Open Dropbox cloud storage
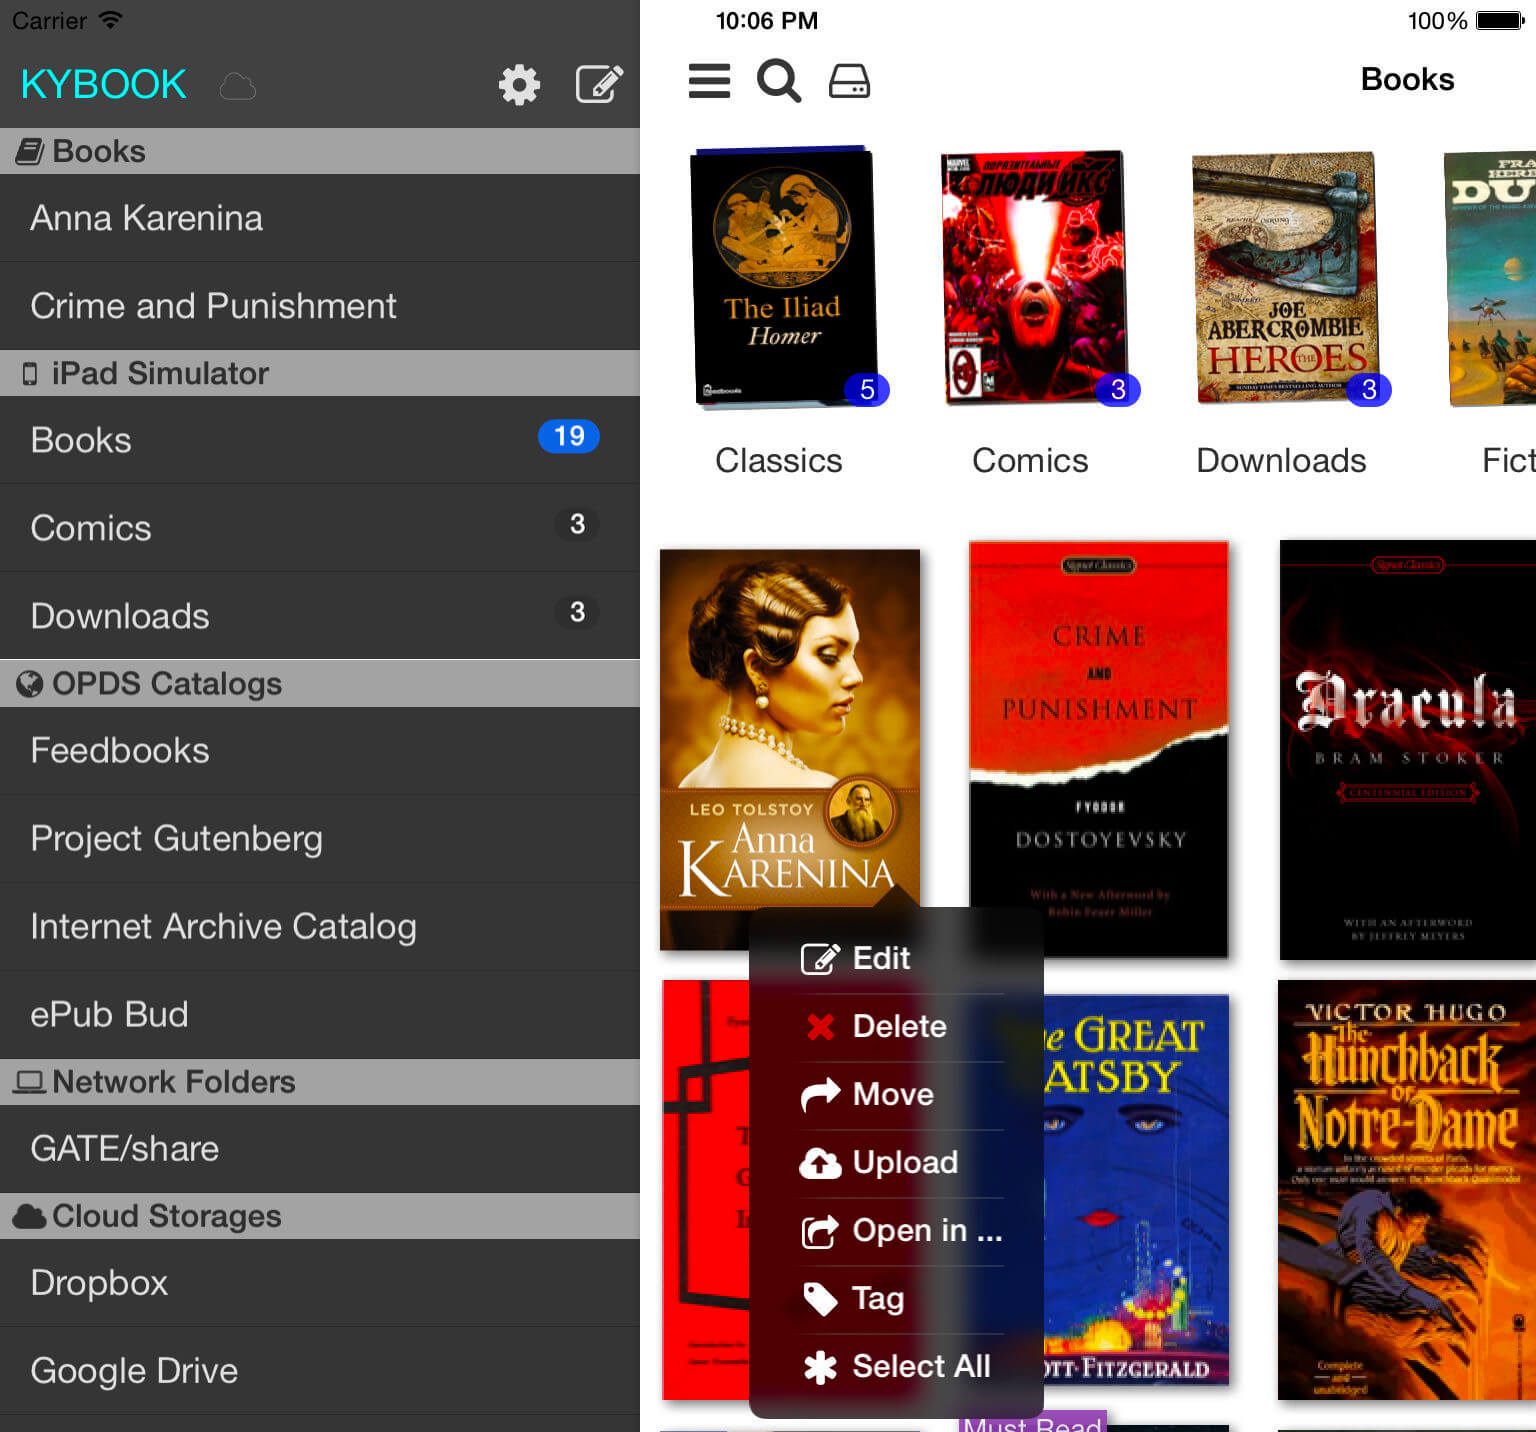1536x1432 pixels. pyautogui.click(x=320, y=1283)
